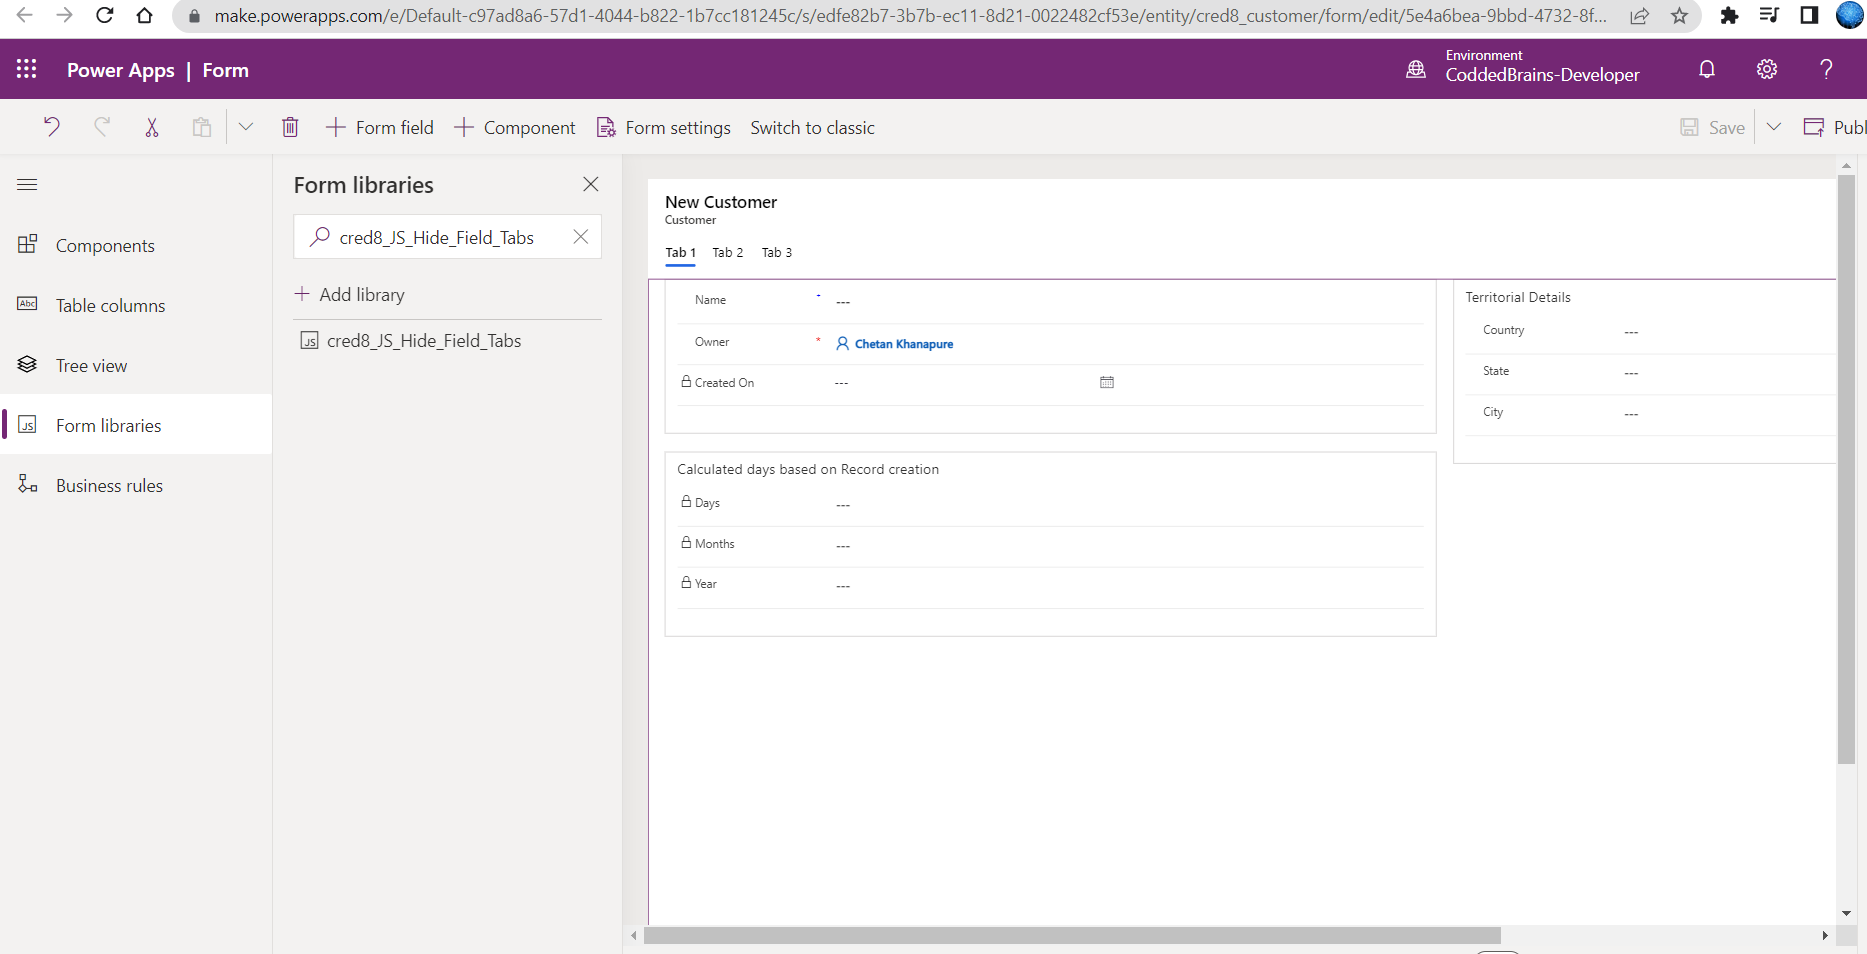
Task: Open the Chetan Khanapure owner link
Action: pyautogui.click(x=903, y=343)
